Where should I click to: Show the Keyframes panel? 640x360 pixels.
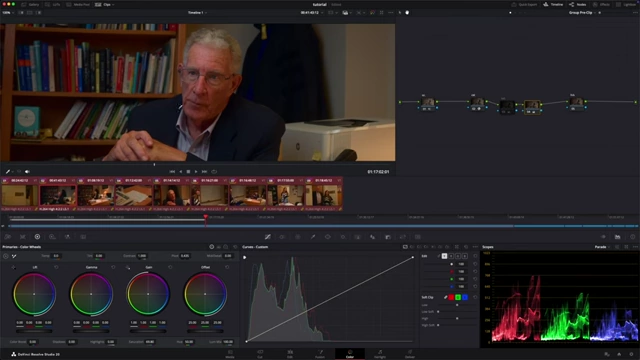coord(603,237)
